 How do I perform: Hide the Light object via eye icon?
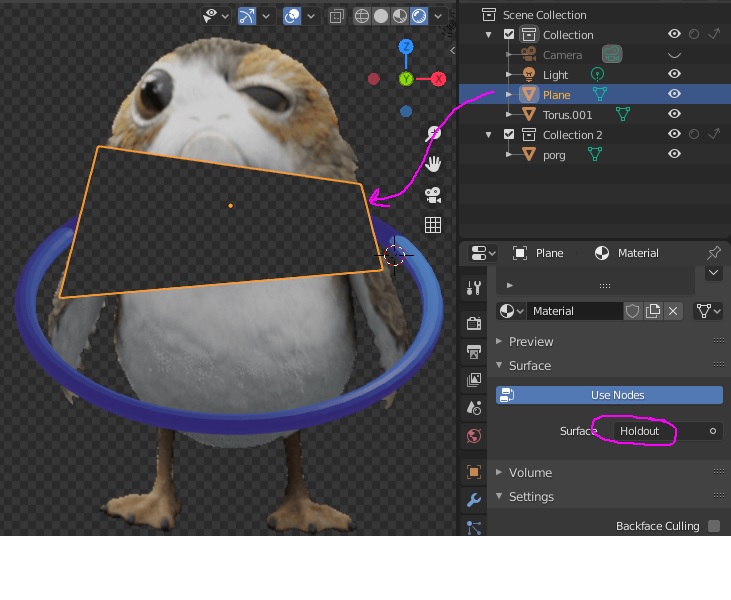[674, 74]
